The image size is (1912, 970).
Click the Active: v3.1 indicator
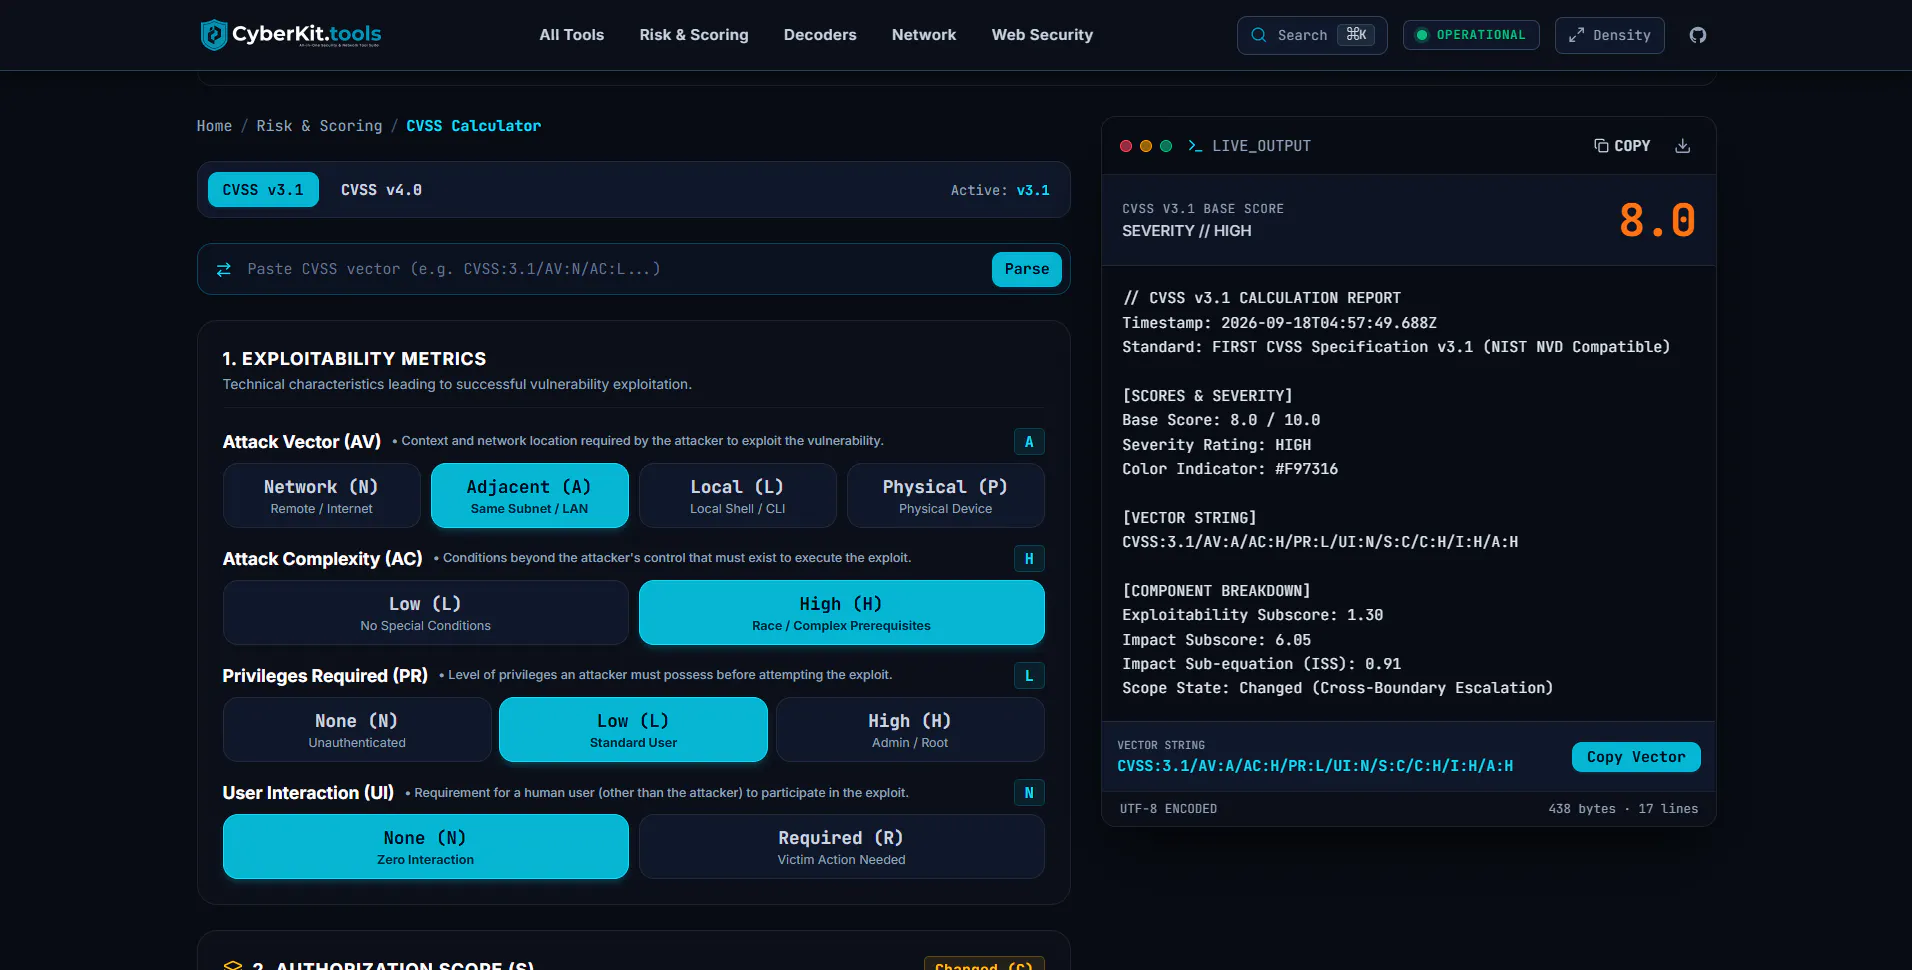1000,190
